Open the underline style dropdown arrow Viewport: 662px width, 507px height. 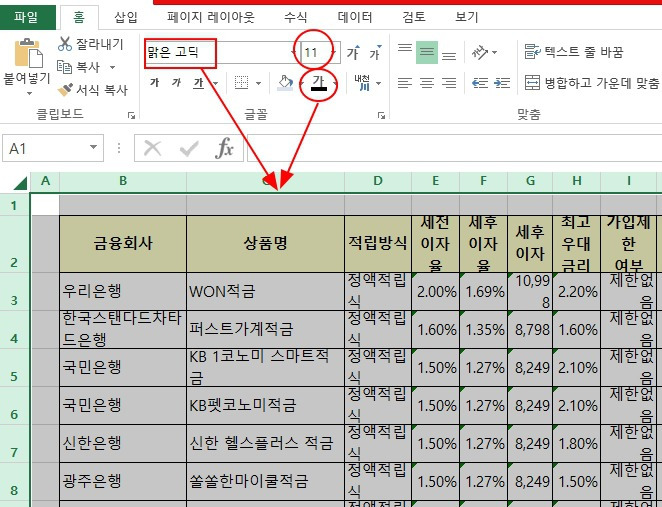click(215, 83)
